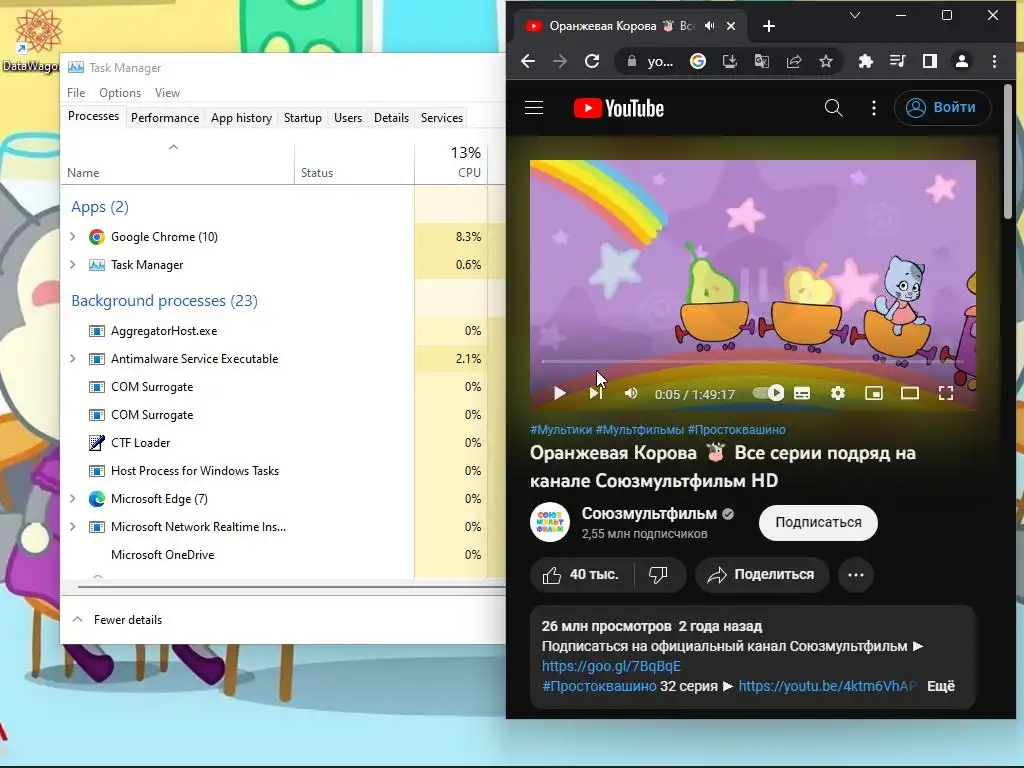Viewport: 1024px width, 768px height.
Task: Click the YouTube page vertical scrollbar
Action: (x=1008, y=150)
